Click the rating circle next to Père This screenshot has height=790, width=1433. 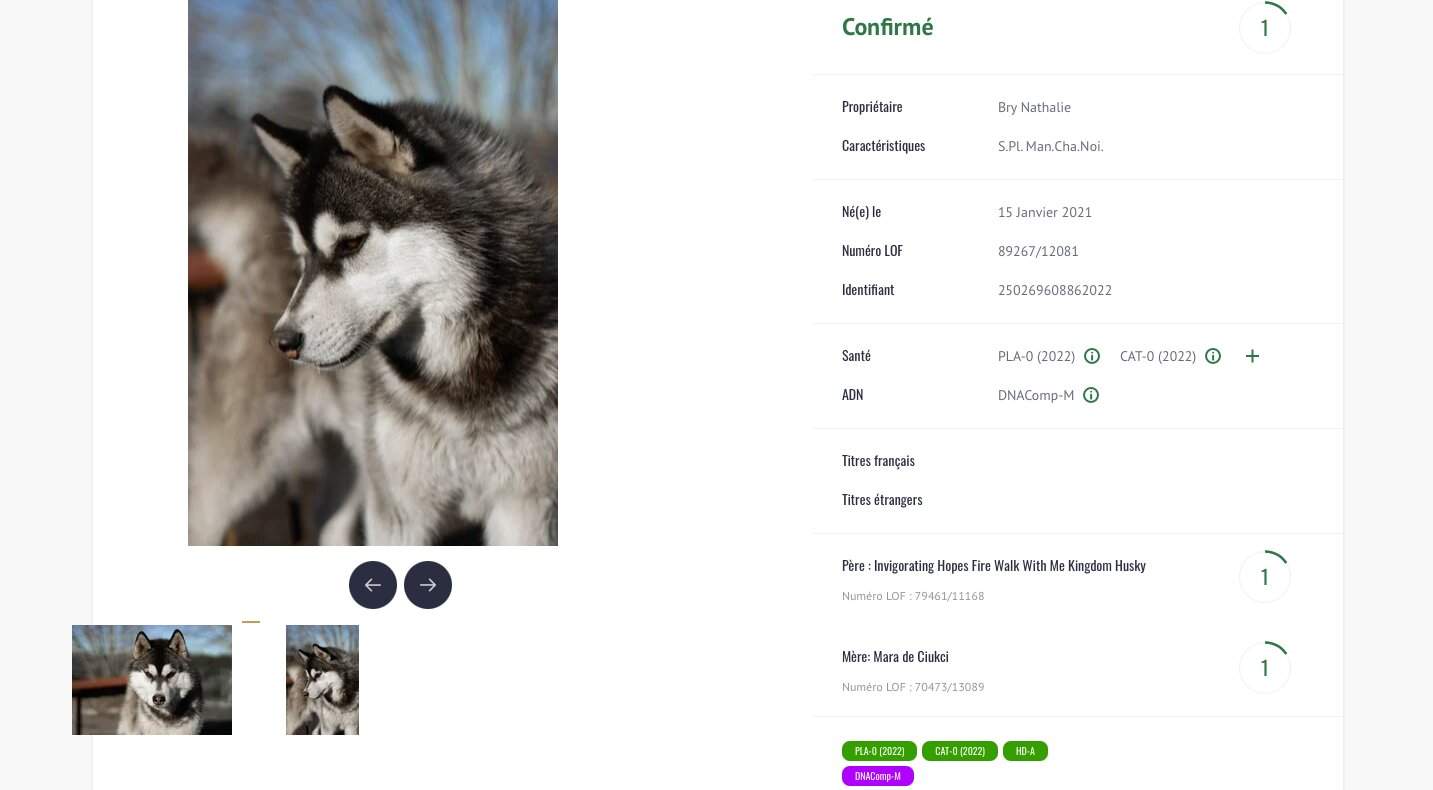tap(1265, 577)
